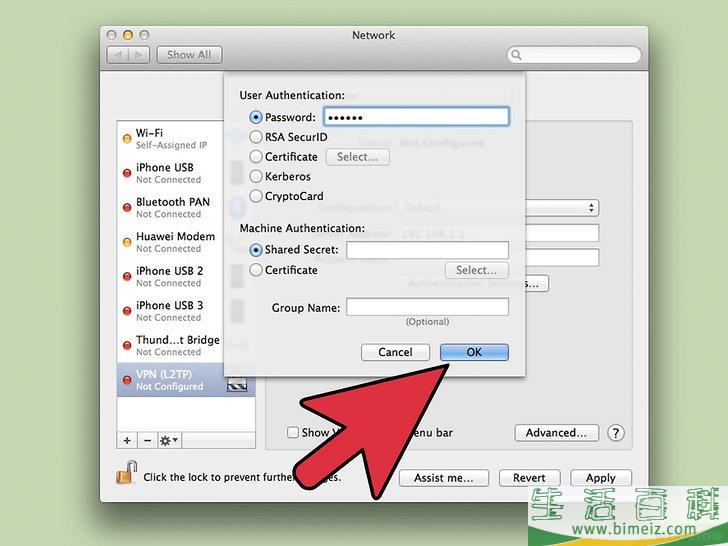This screenshot has height=546, width=728.
Task: Click the help question mark icon
Action: point(616,433)
